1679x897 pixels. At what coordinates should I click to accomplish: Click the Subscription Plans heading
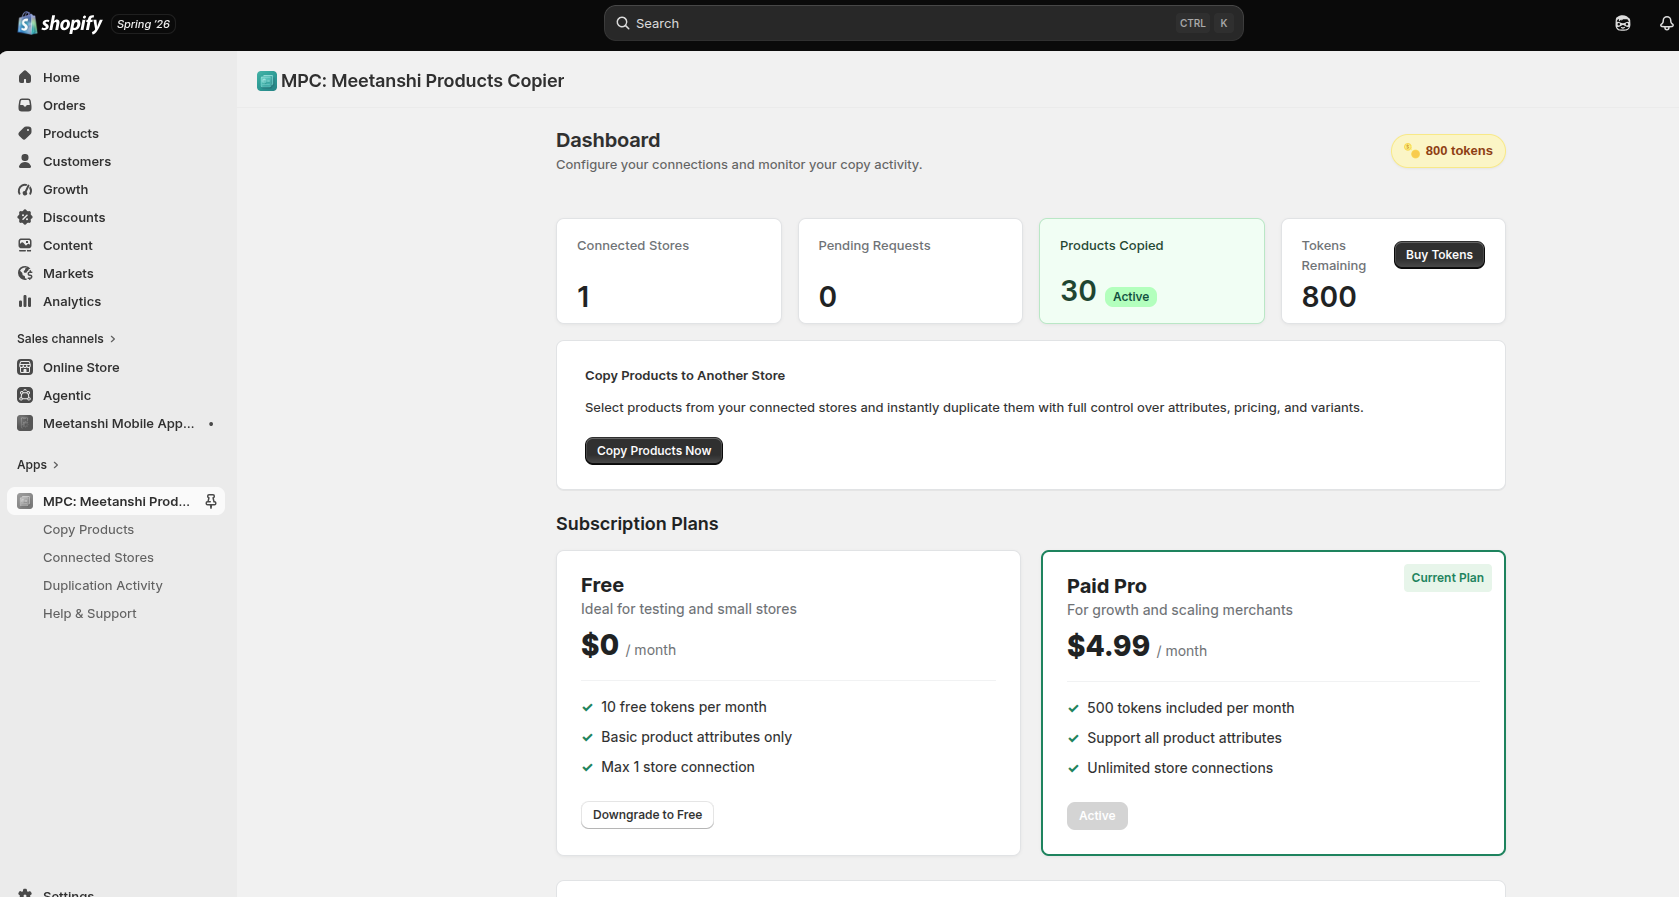point(637,524)
